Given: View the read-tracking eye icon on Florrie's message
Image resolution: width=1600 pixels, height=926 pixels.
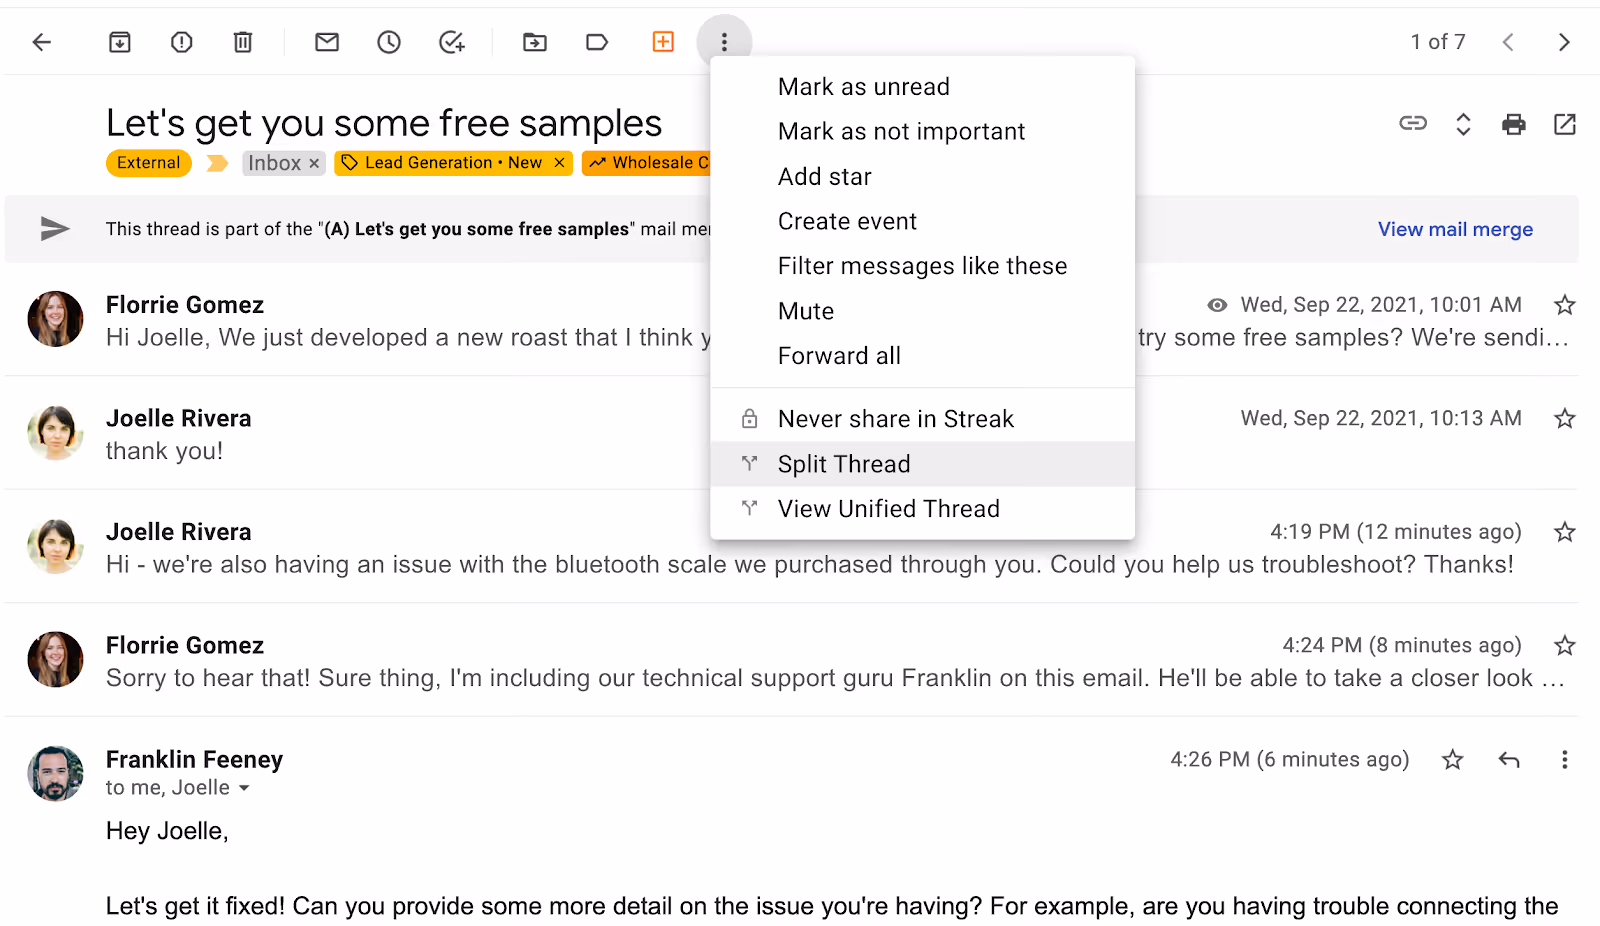Looking at the screenshot, I should point(1217,305).
